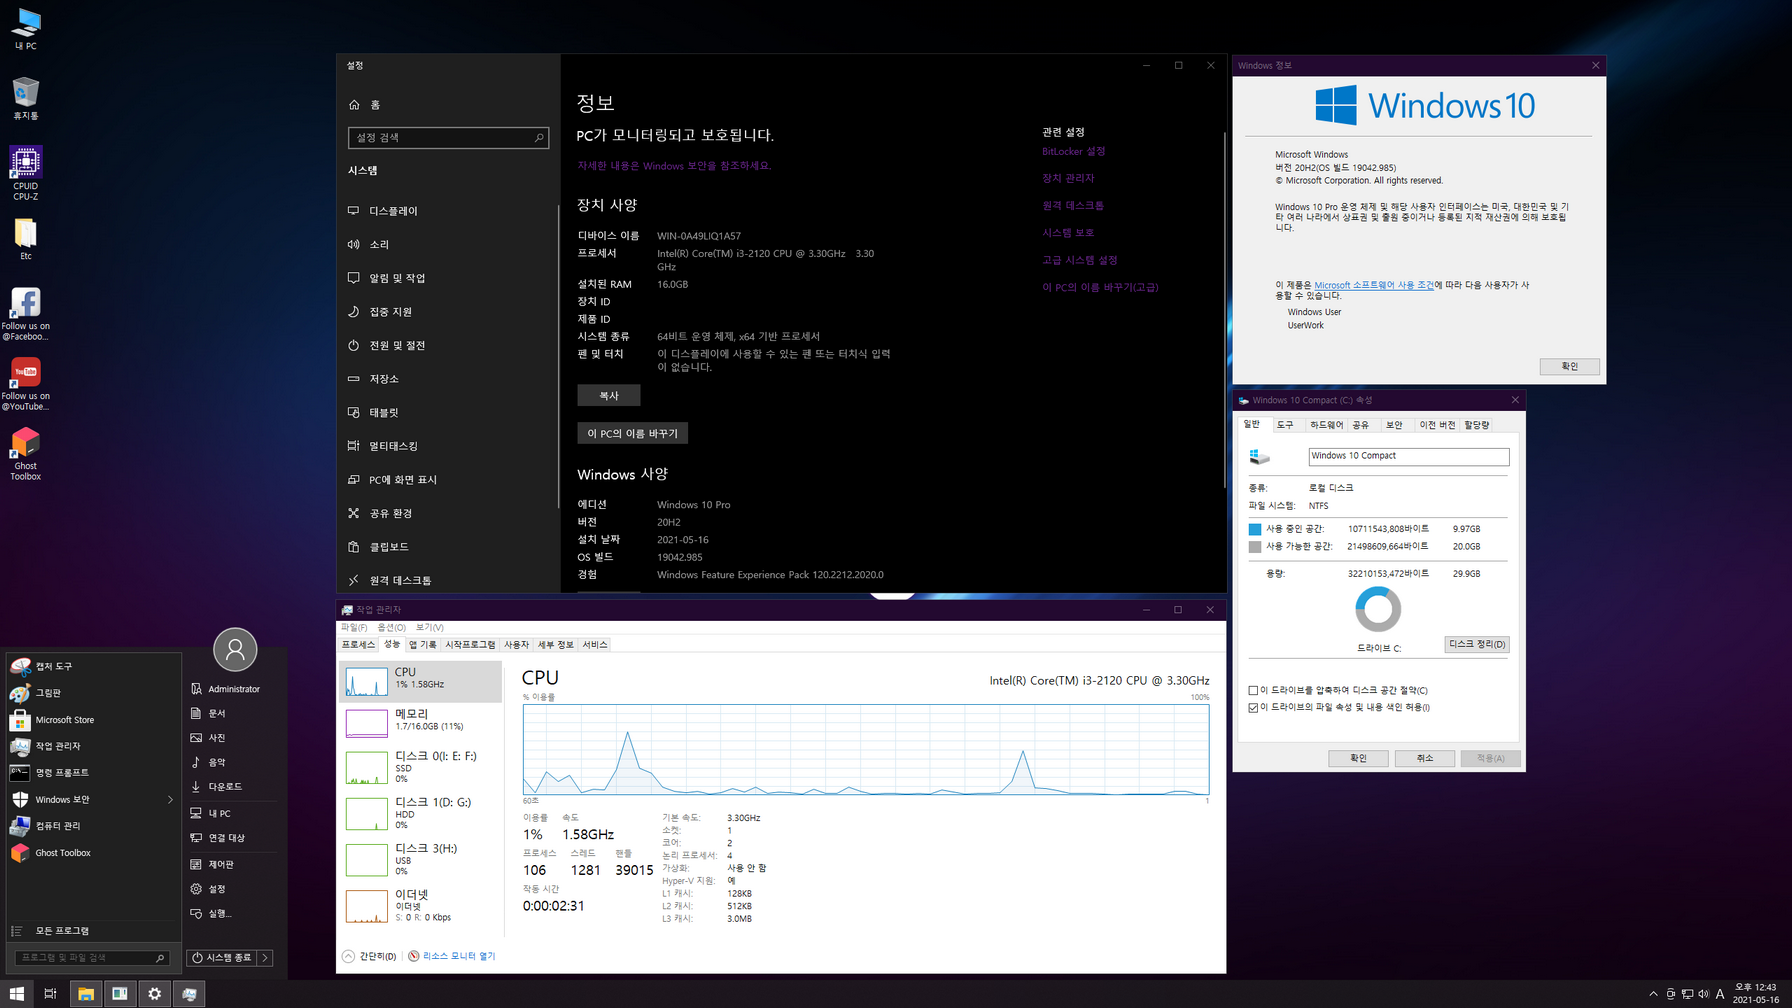
Task: Switch to 프로세스 tab in Task Manager
Action: (358, 645)
